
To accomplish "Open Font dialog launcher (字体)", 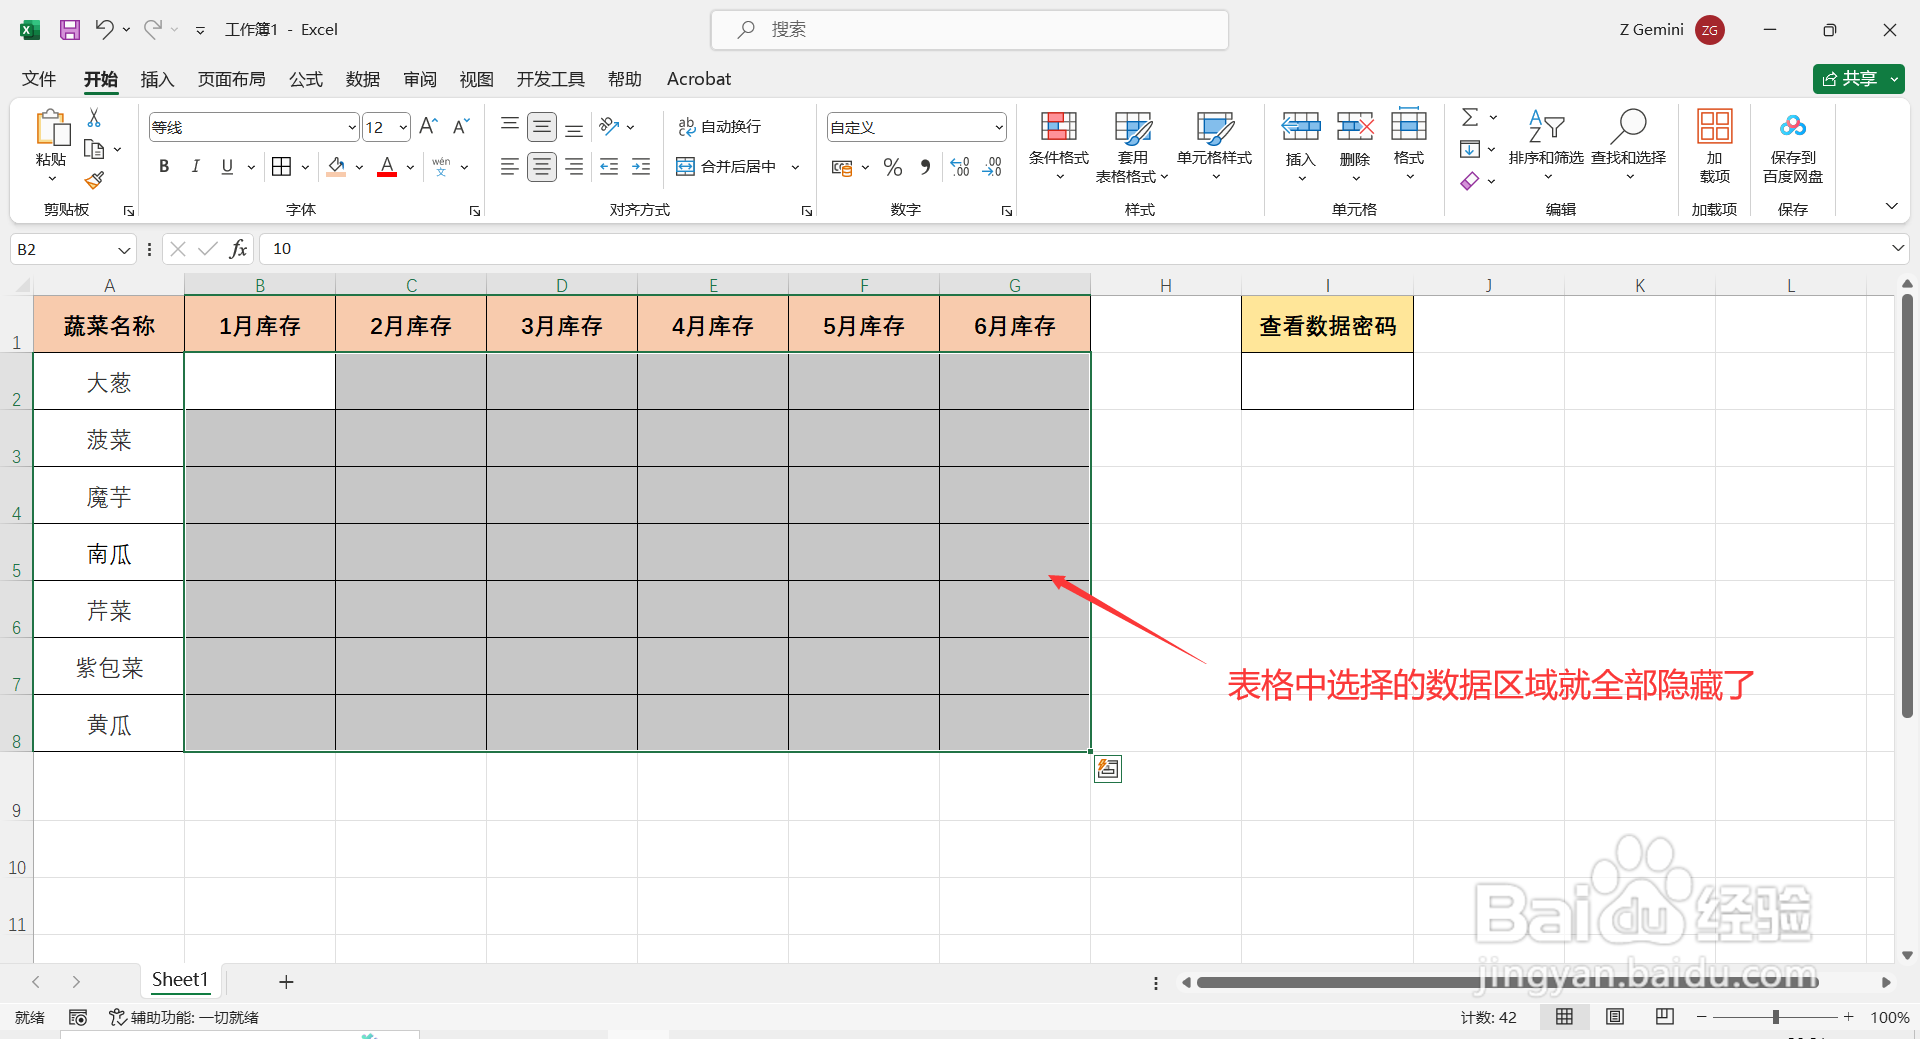I will pyautogui.click(x=475, y=211).
